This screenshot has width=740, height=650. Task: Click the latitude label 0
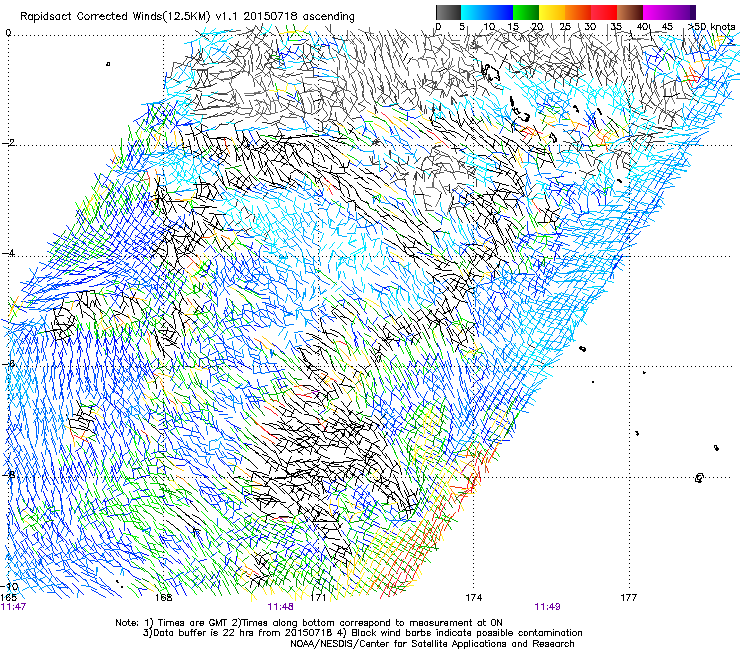pyautogui.click(x=8, y=33)
